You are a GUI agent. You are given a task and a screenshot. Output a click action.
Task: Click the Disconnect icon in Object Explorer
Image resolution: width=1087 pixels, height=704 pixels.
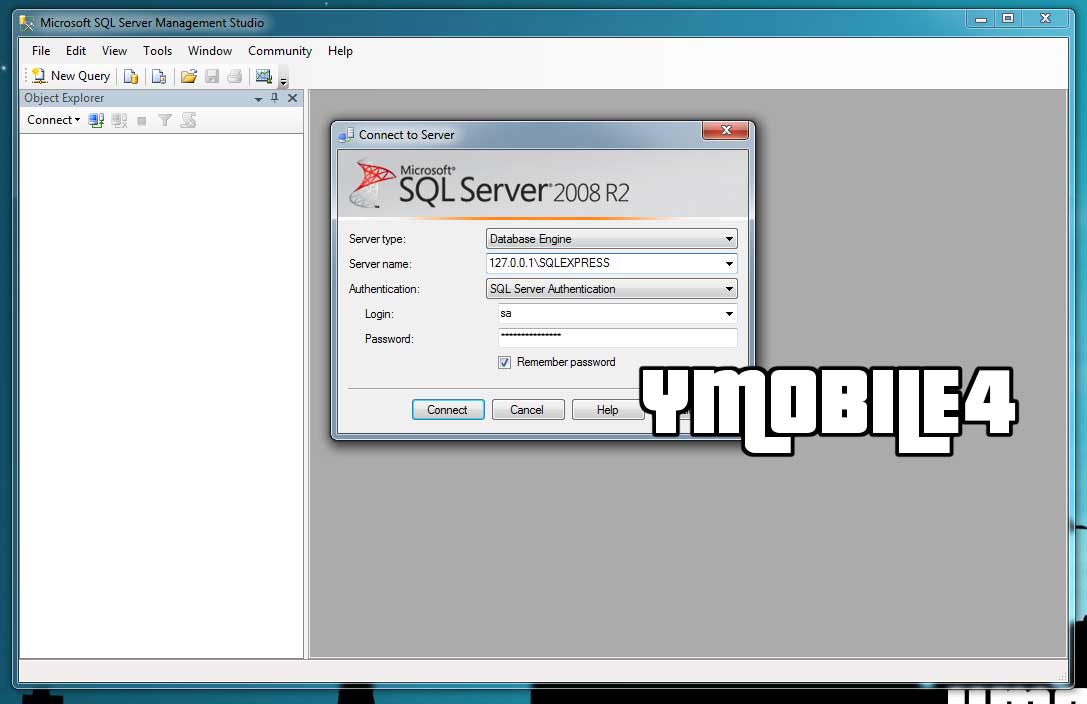(119, 121)
